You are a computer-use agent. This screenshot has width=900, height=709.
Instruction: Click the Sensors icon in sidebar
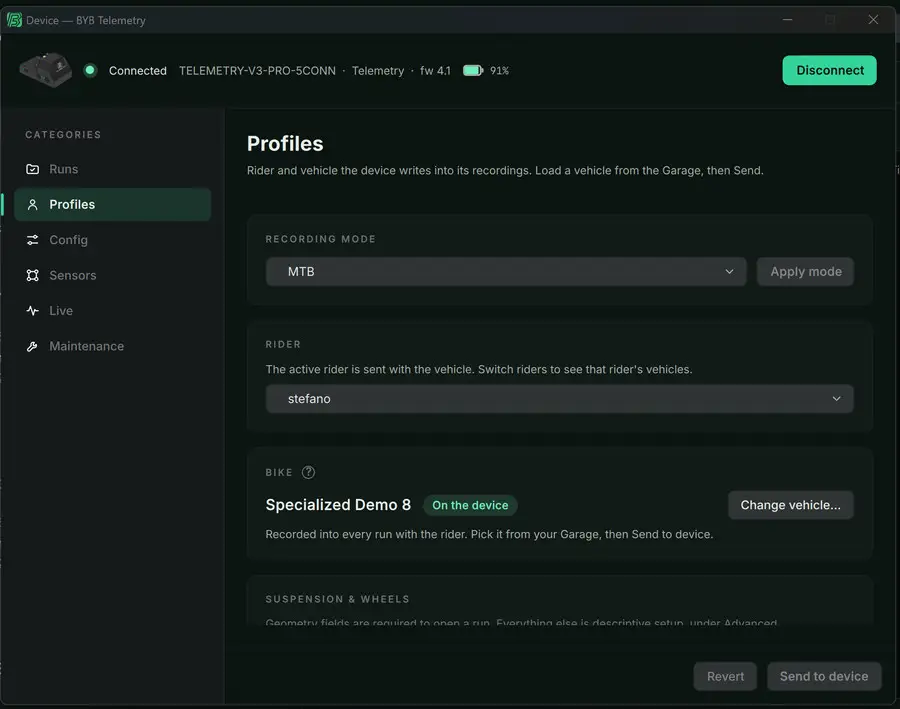33,276
